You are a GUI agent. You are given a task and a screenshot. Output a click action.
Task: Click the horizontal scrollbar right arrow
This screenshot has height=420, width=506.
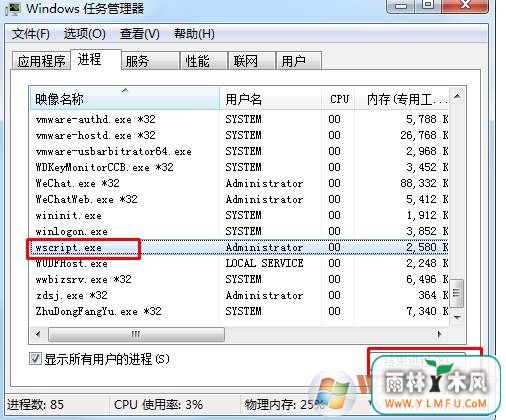click(439, 334)
